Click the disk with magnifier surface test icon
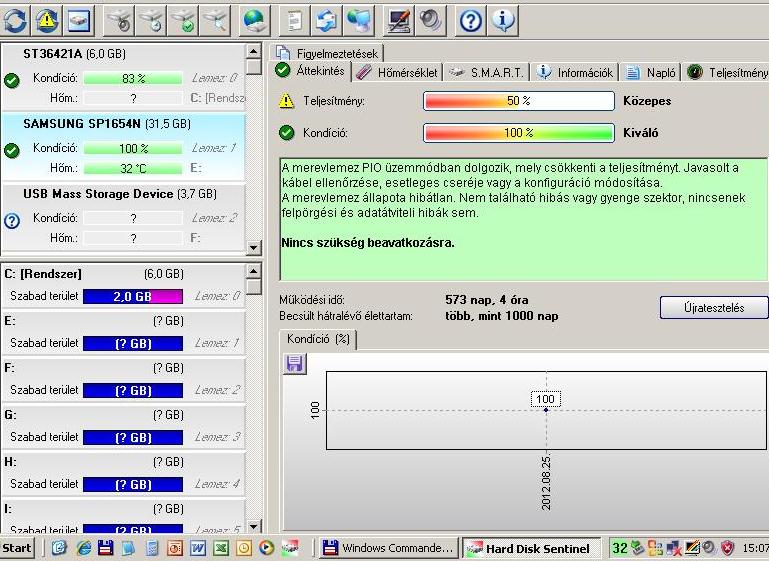 [x=214, y=20]
